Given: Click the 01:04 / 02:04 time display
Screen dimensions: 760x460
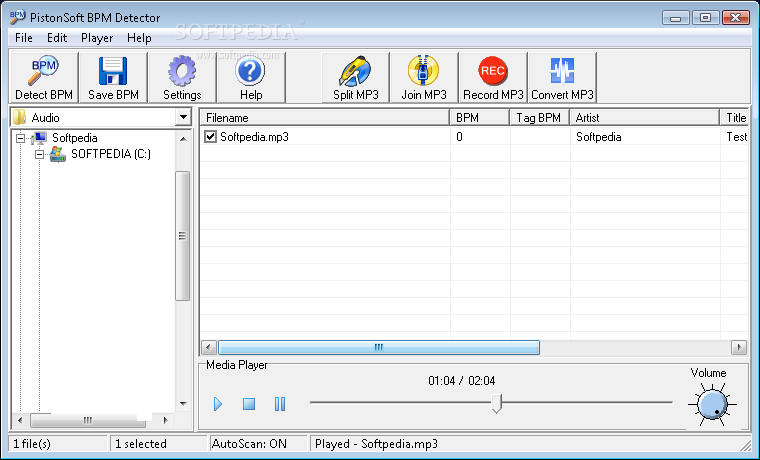Looking at the screenshot, I should [461, 381].
